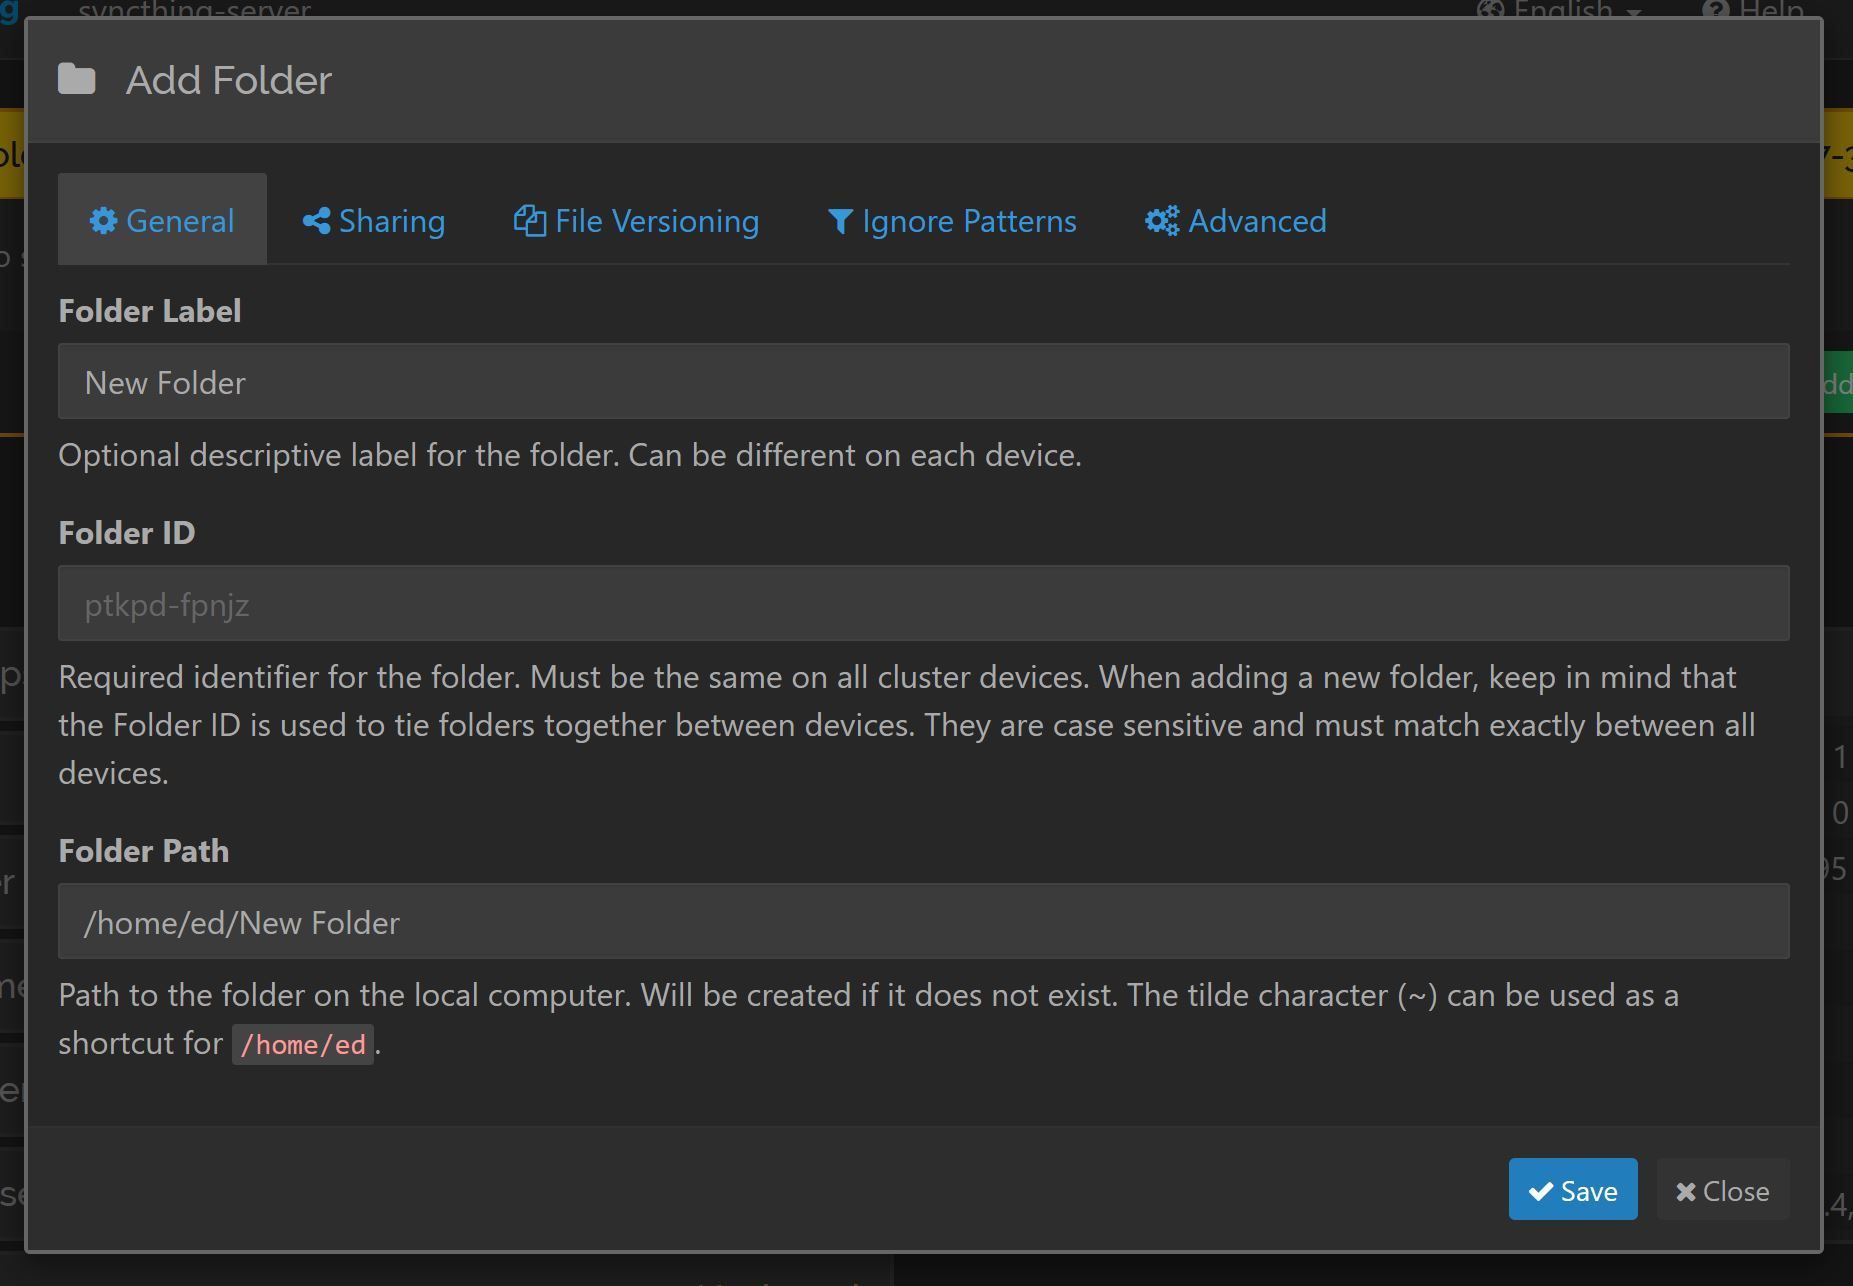Click the double-gear icon on Advanced tab
1853x1286 pixels.
[1162, 221]
